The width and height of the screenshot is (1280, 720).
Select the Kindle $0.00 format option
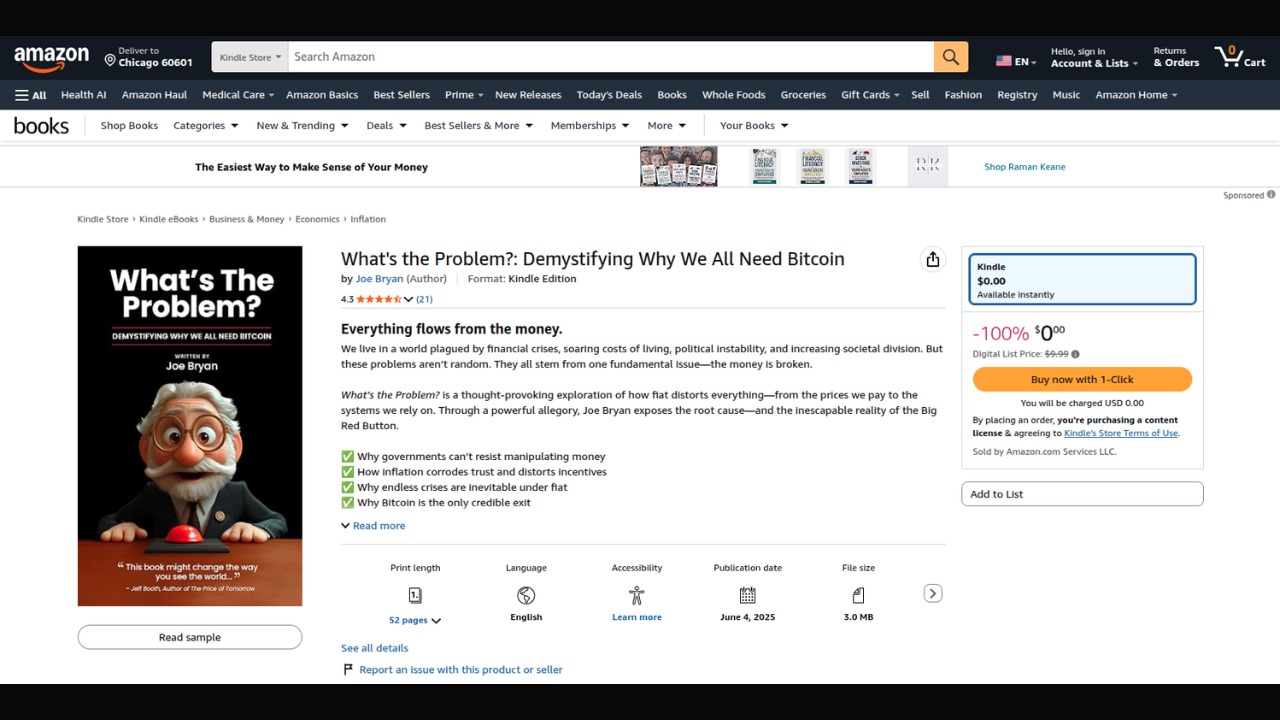(x=1082, y=279)
